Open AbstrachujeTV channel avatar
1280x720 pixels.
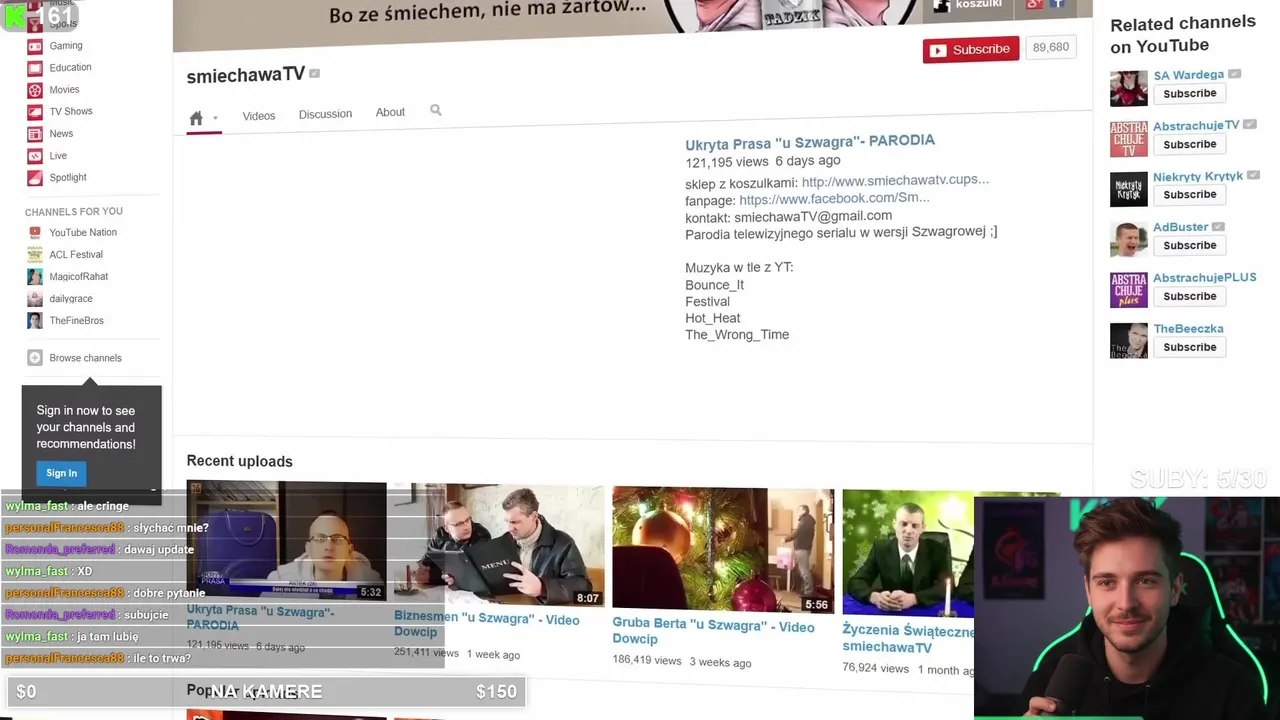pos(1129,139)
